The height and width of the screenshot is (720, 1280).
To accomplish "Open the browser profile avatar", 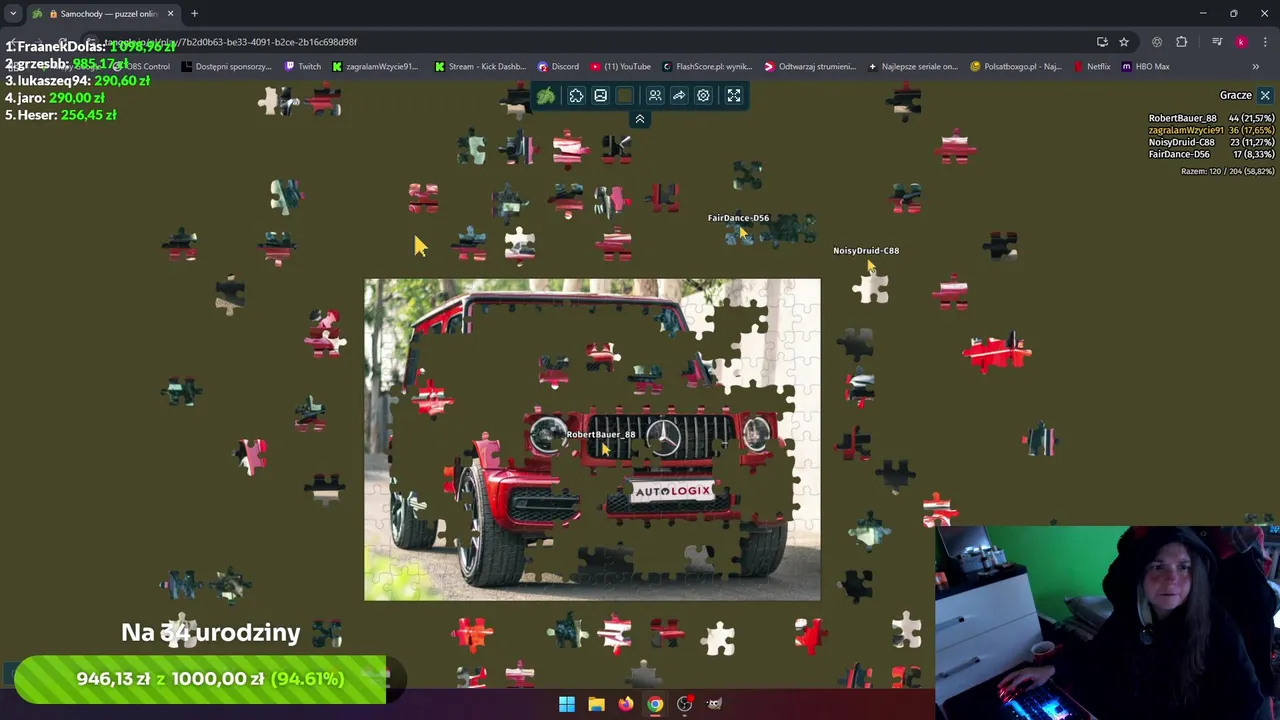I will (1241, 42).
